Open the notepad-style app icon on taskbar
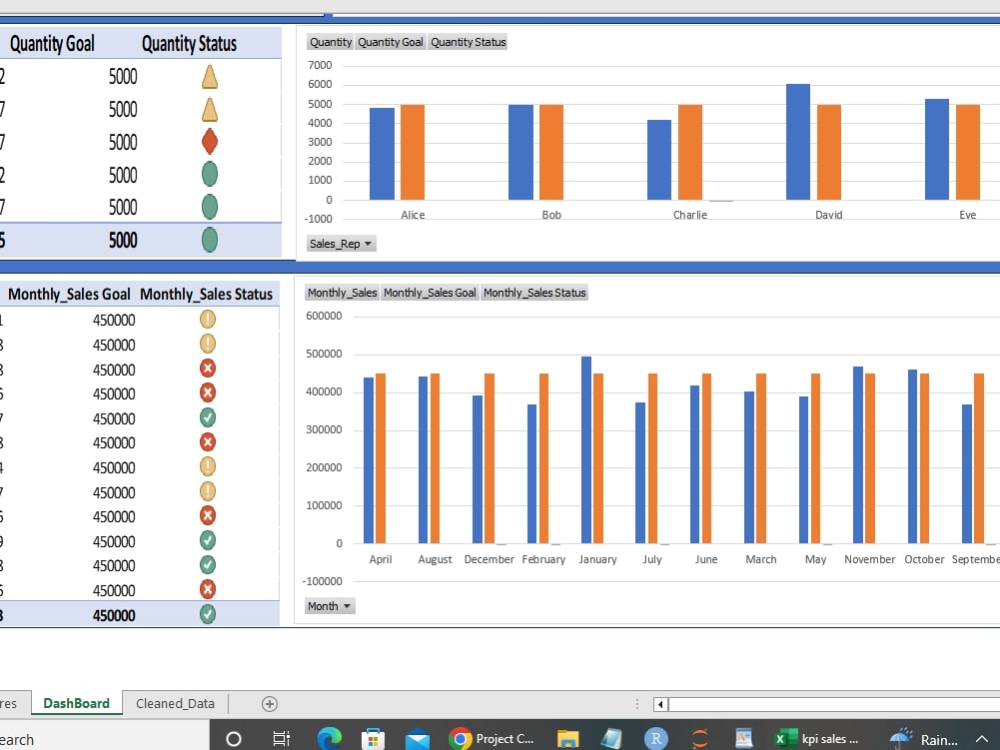Viewport: 1000px width, 750px height. (611, 739)
